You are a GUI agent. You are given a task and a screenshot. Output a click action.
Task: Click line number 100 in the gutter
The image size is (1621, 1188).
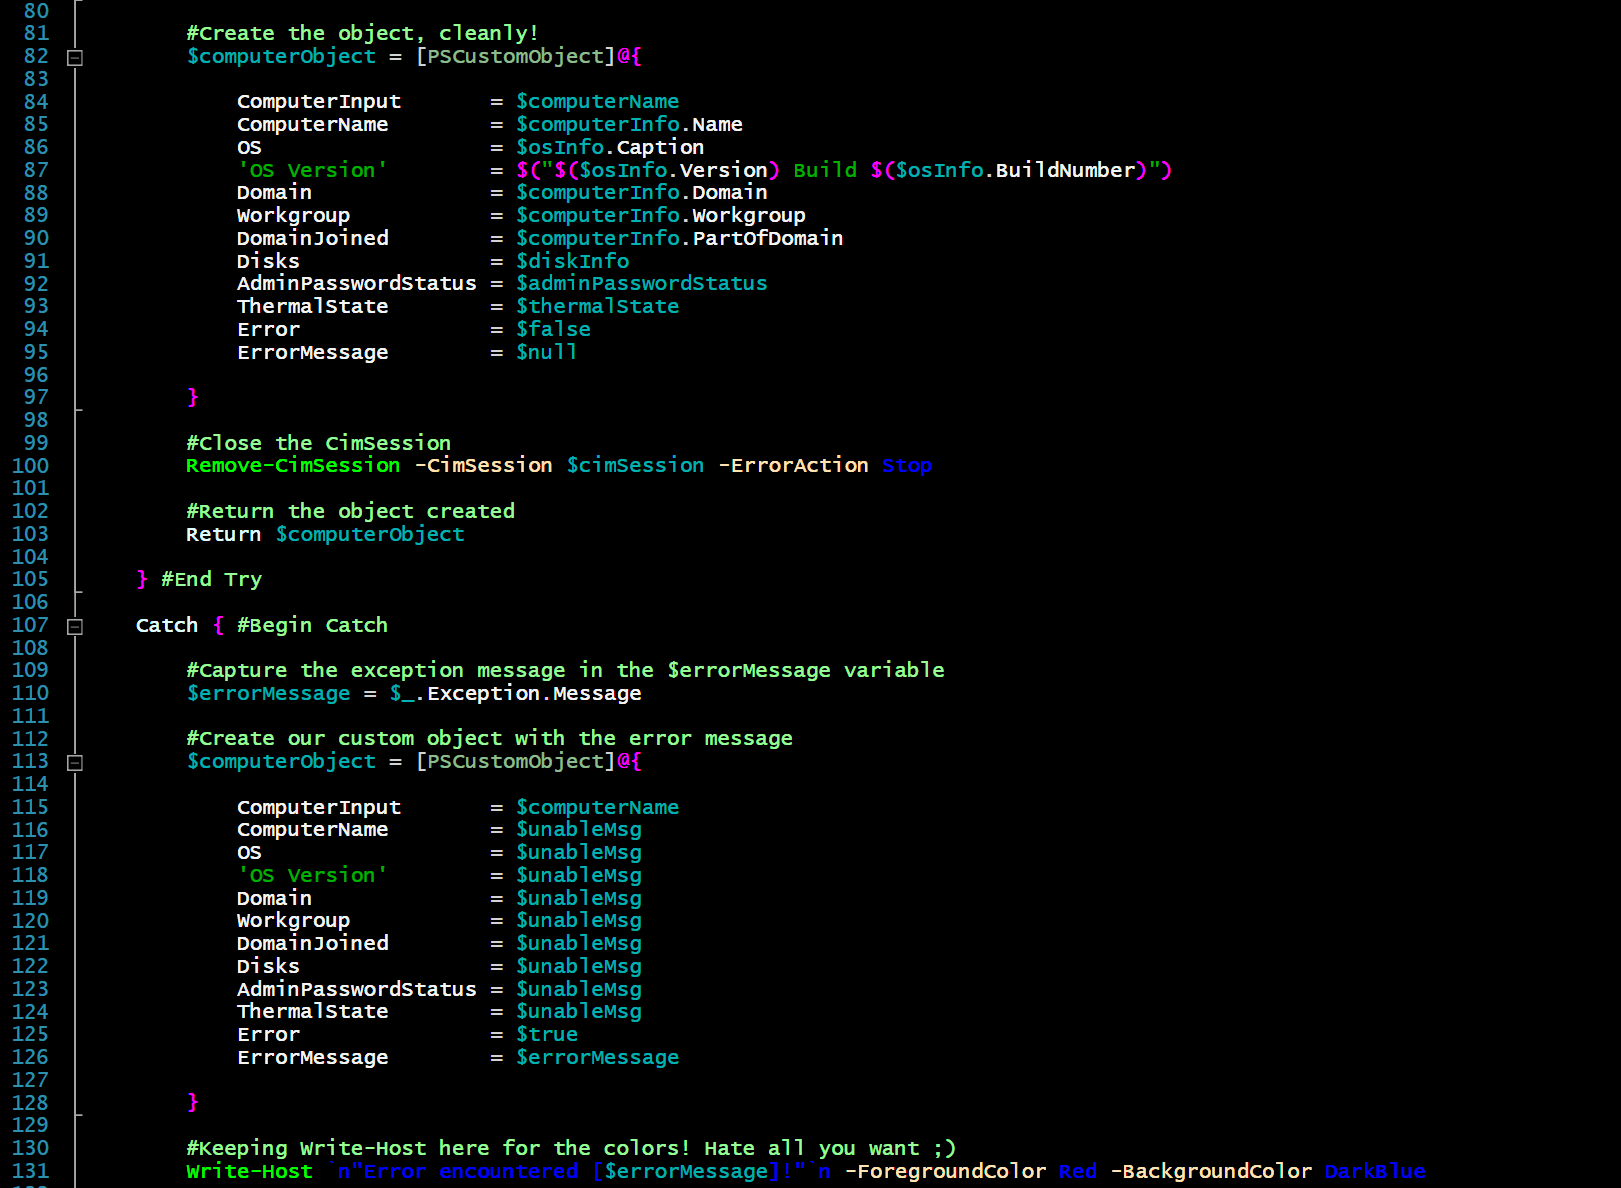30,465
